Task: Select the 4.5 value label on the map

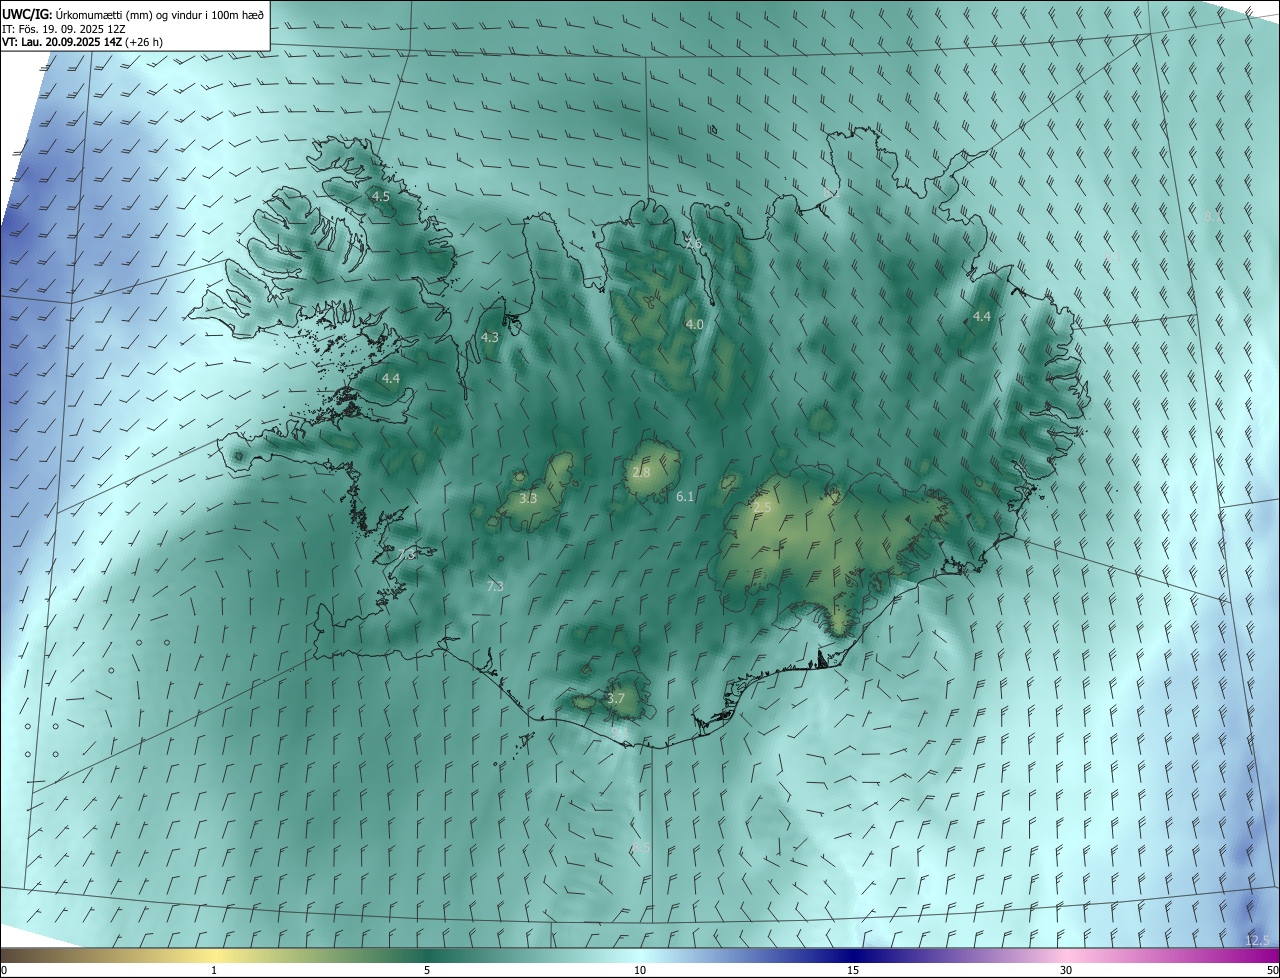Action: point(380,197)
